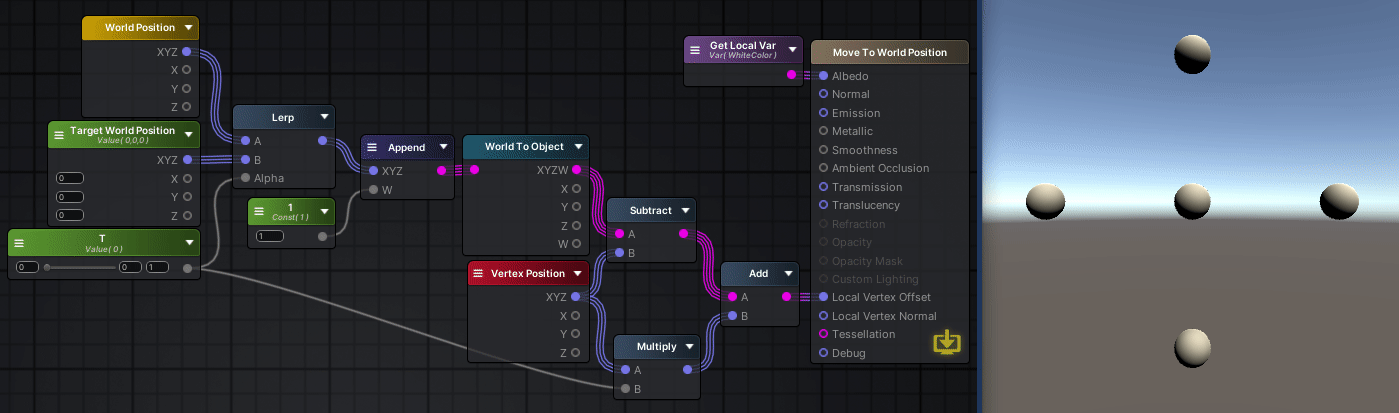
Task: Expand the Multiply node dropdown arrow
Action: [x=689, y=347]
